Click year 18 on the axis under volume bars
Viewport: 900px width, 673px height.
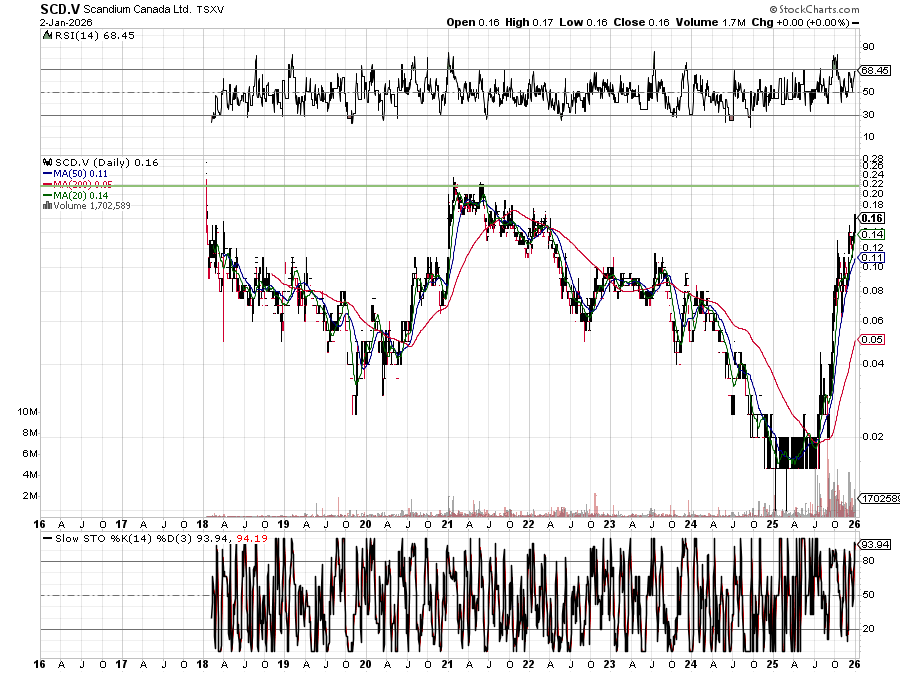pyautogui.click(x=203, y=524)
